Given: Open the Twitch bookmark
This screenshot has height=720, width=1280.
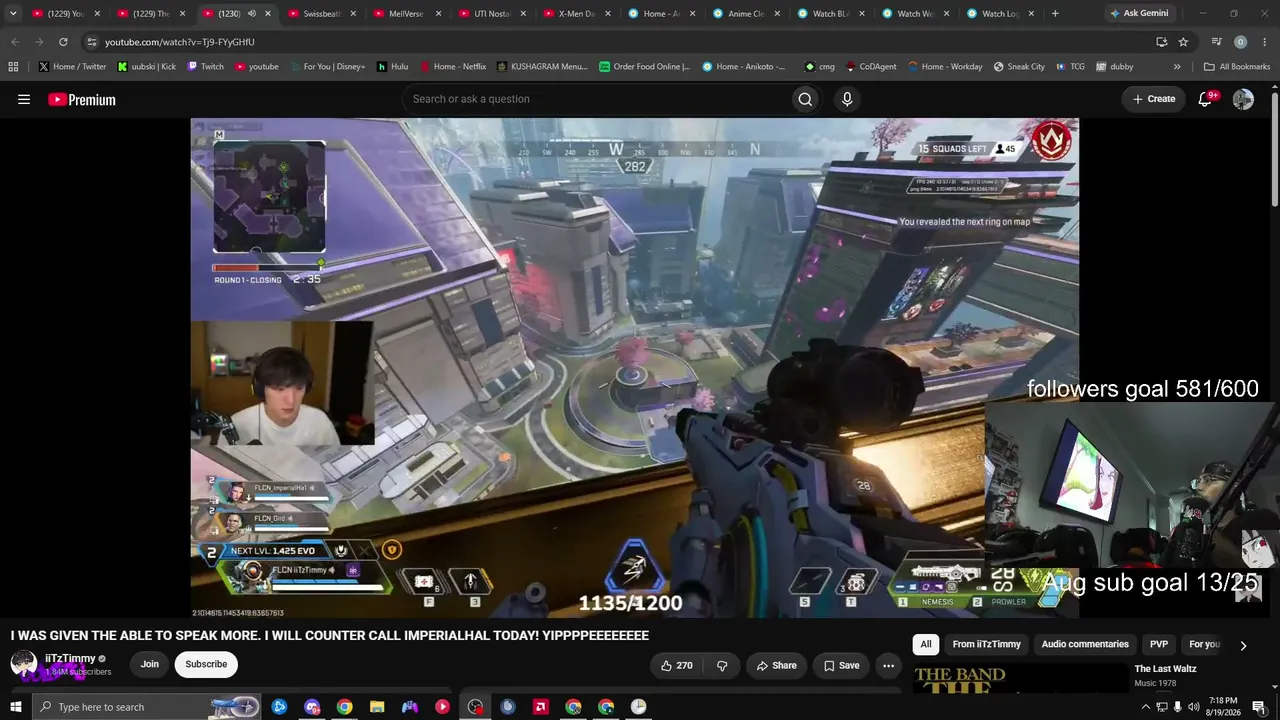Looking at the screenshot, I should (205, 67).
